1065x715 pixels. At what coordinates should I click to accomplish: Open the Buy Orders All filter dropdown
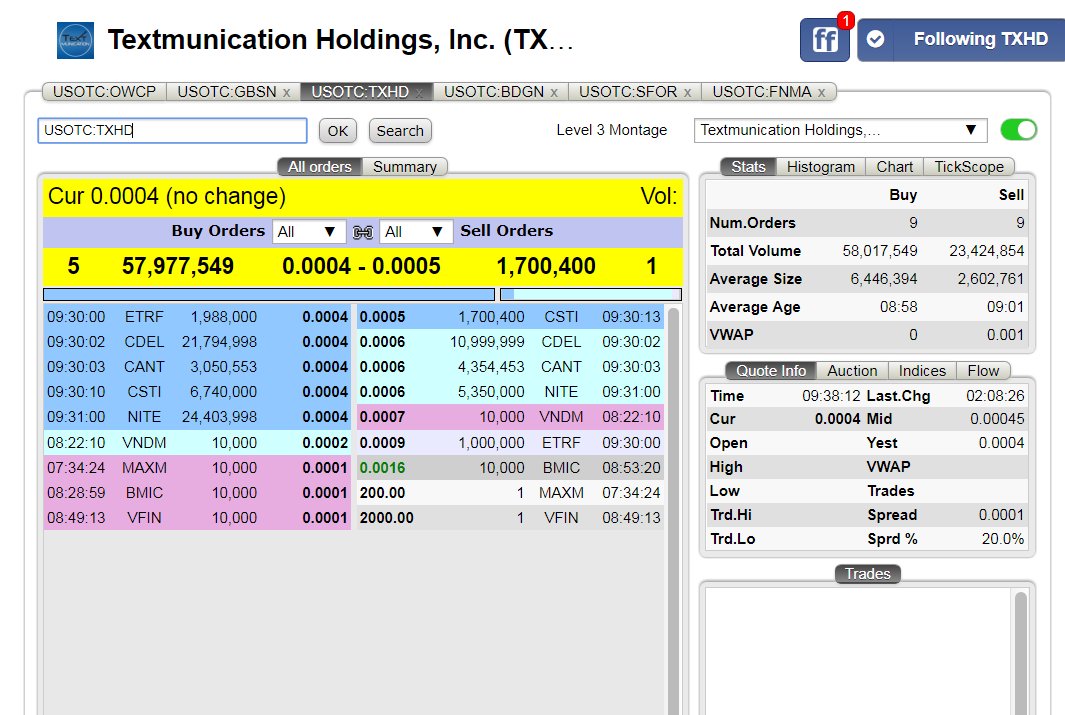pyautogui.click(x=309, y=232)
